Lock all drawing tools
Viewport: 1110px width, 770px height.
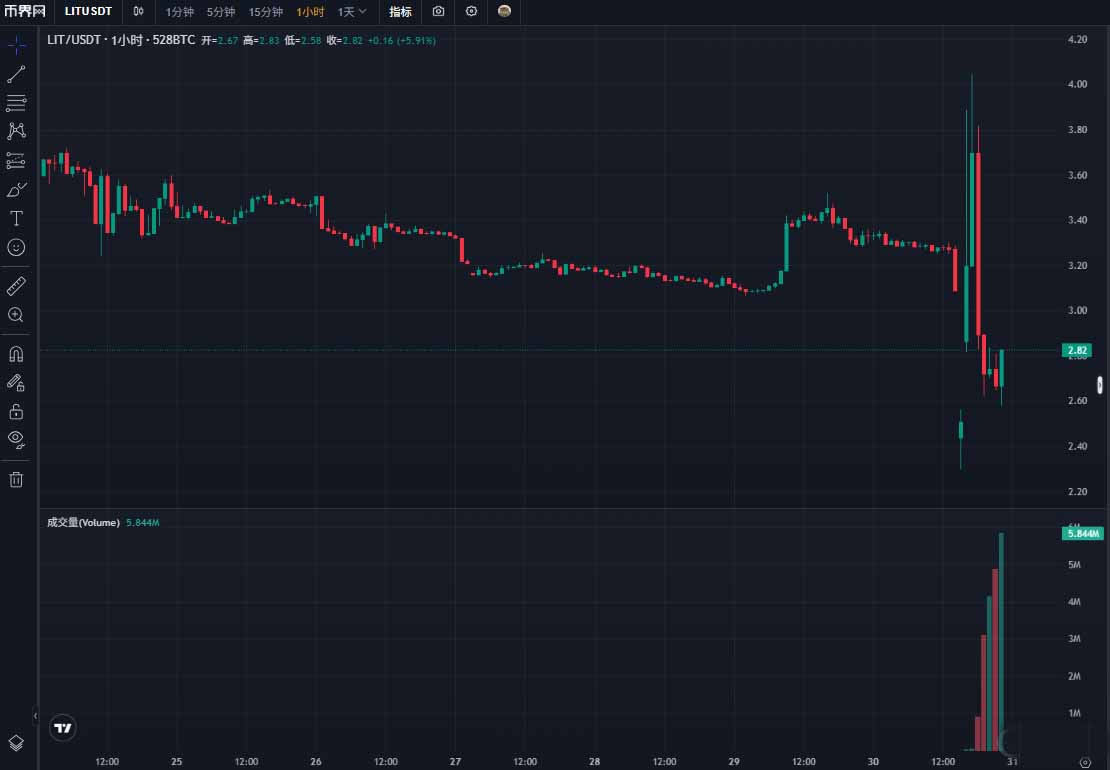[16, 411]
